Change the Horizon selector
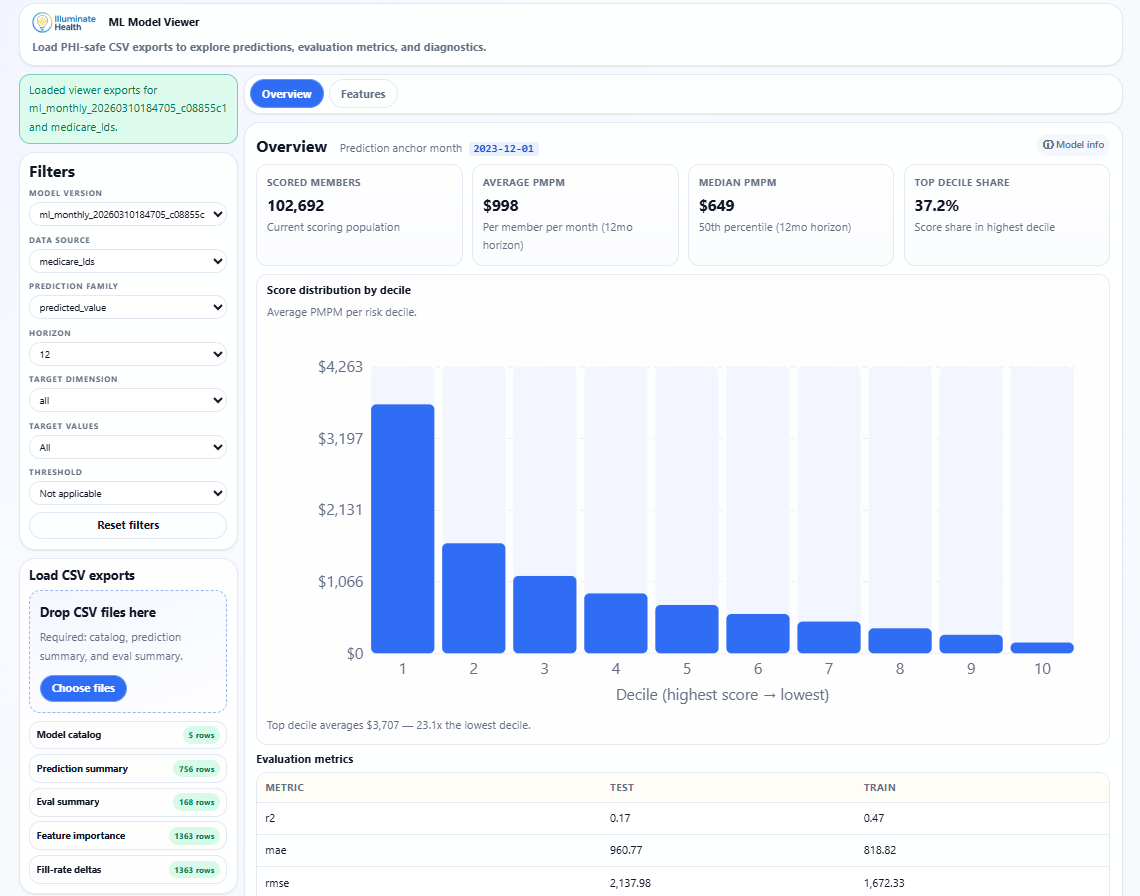The image size is (1140, 896). coord(127,353)
